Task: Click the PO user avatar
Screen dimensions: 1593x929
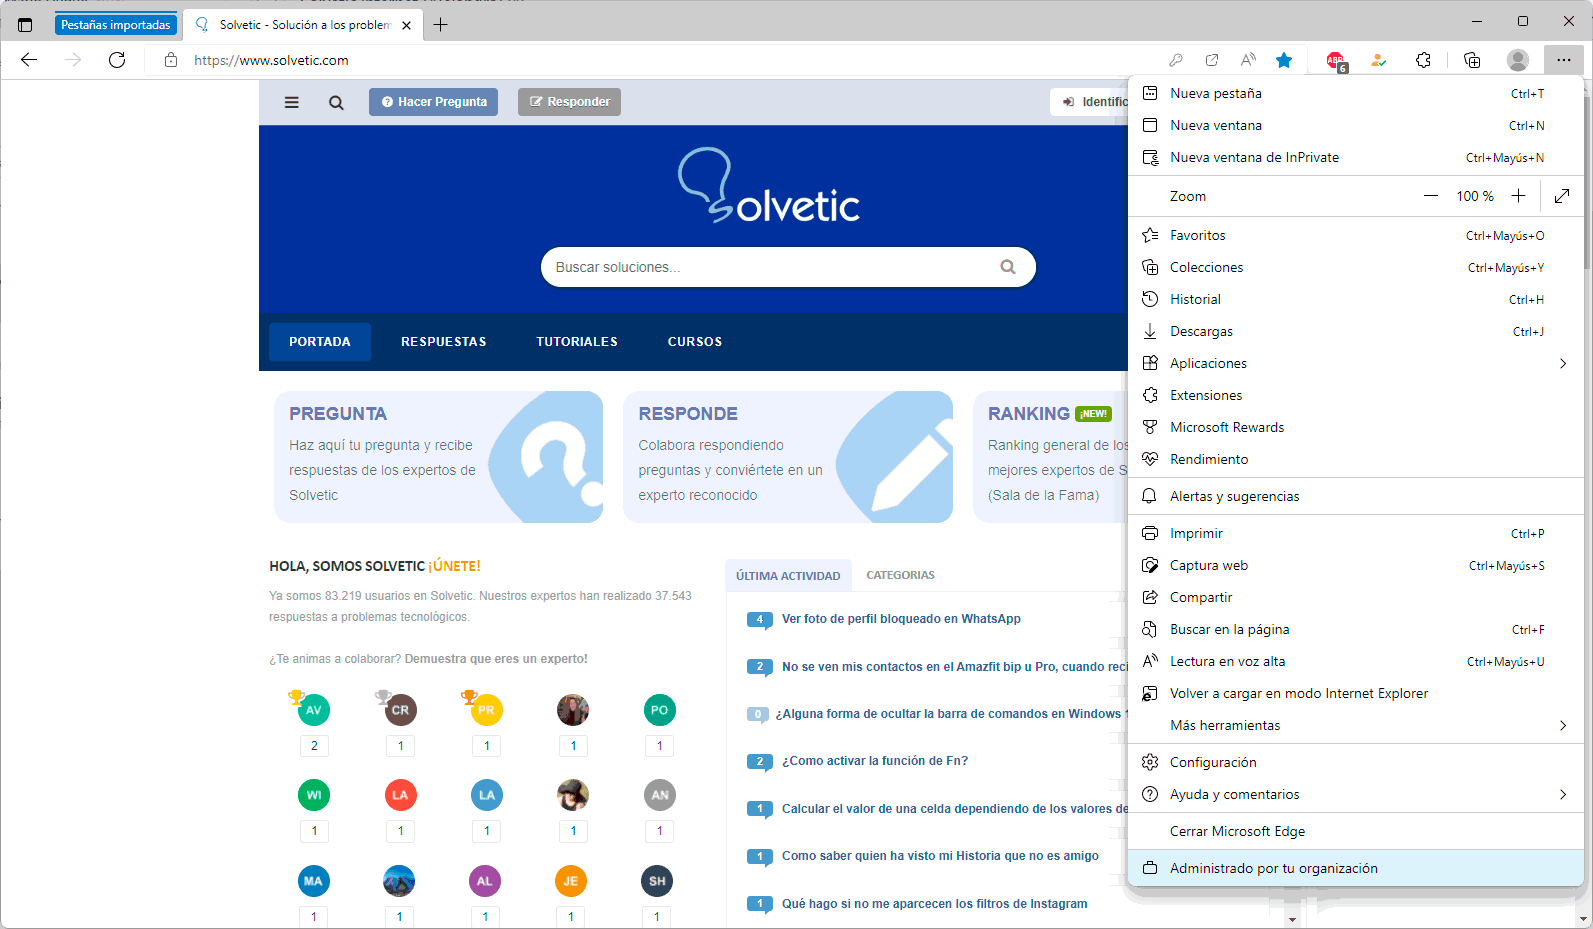Action: coord(659,710)
